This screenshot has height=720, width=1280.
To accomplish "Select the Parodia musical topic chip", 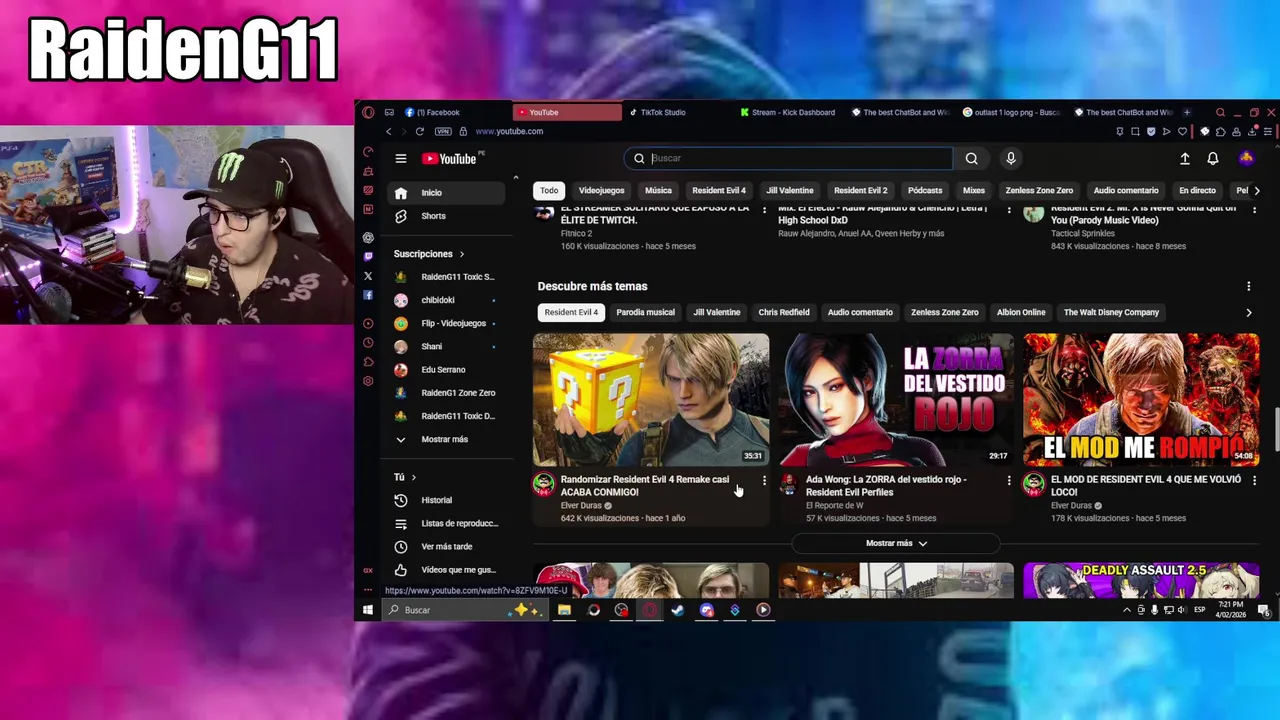I will point(645,312).
